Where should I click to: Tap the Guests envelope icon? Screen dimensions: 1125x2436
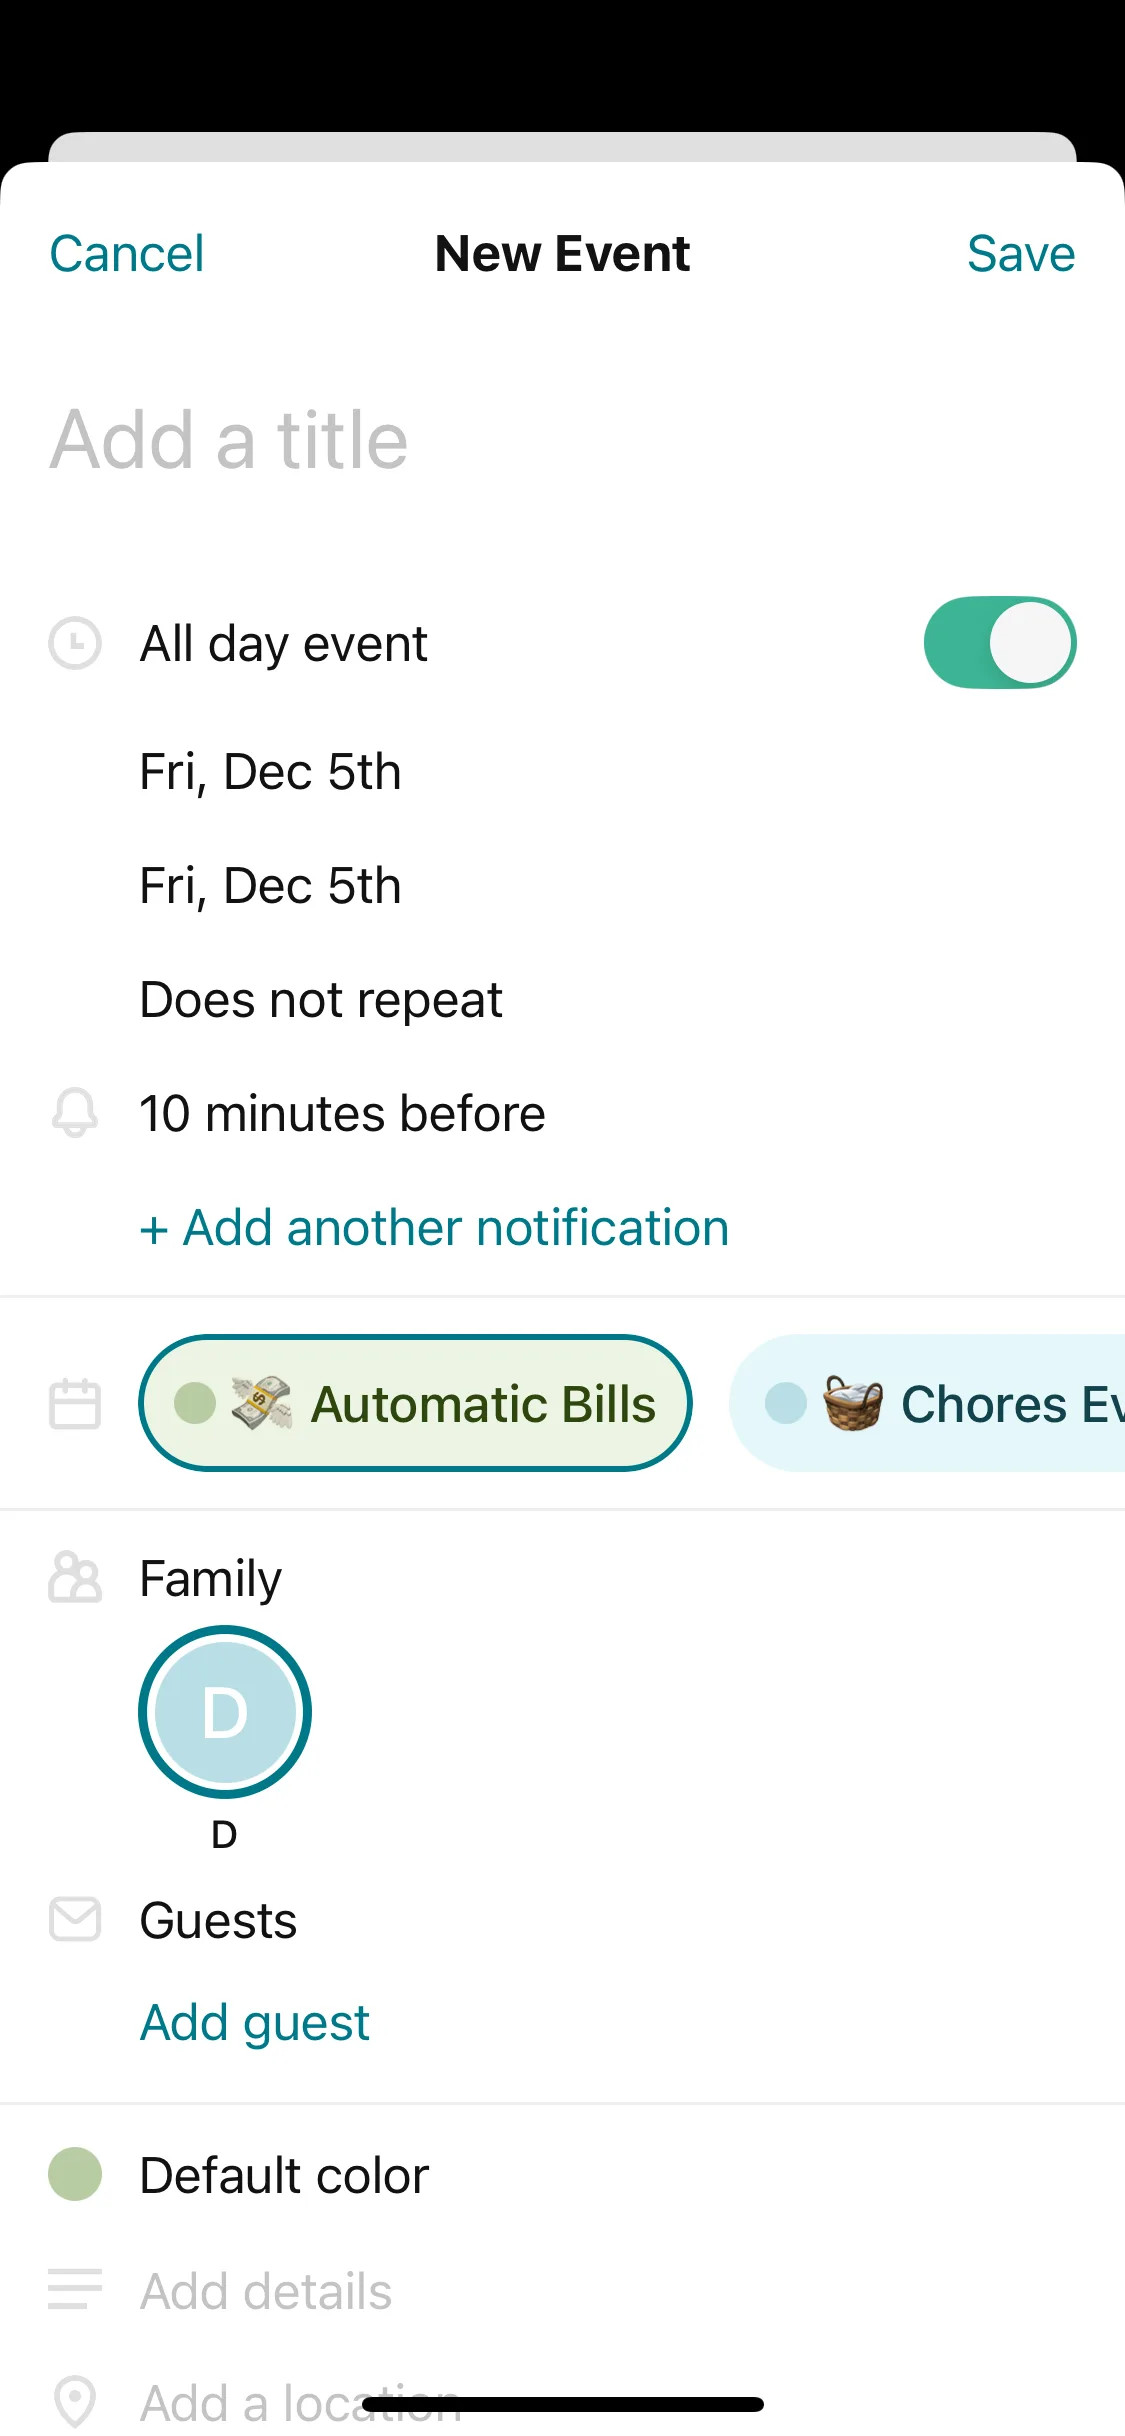click(x=75, y=1919)
